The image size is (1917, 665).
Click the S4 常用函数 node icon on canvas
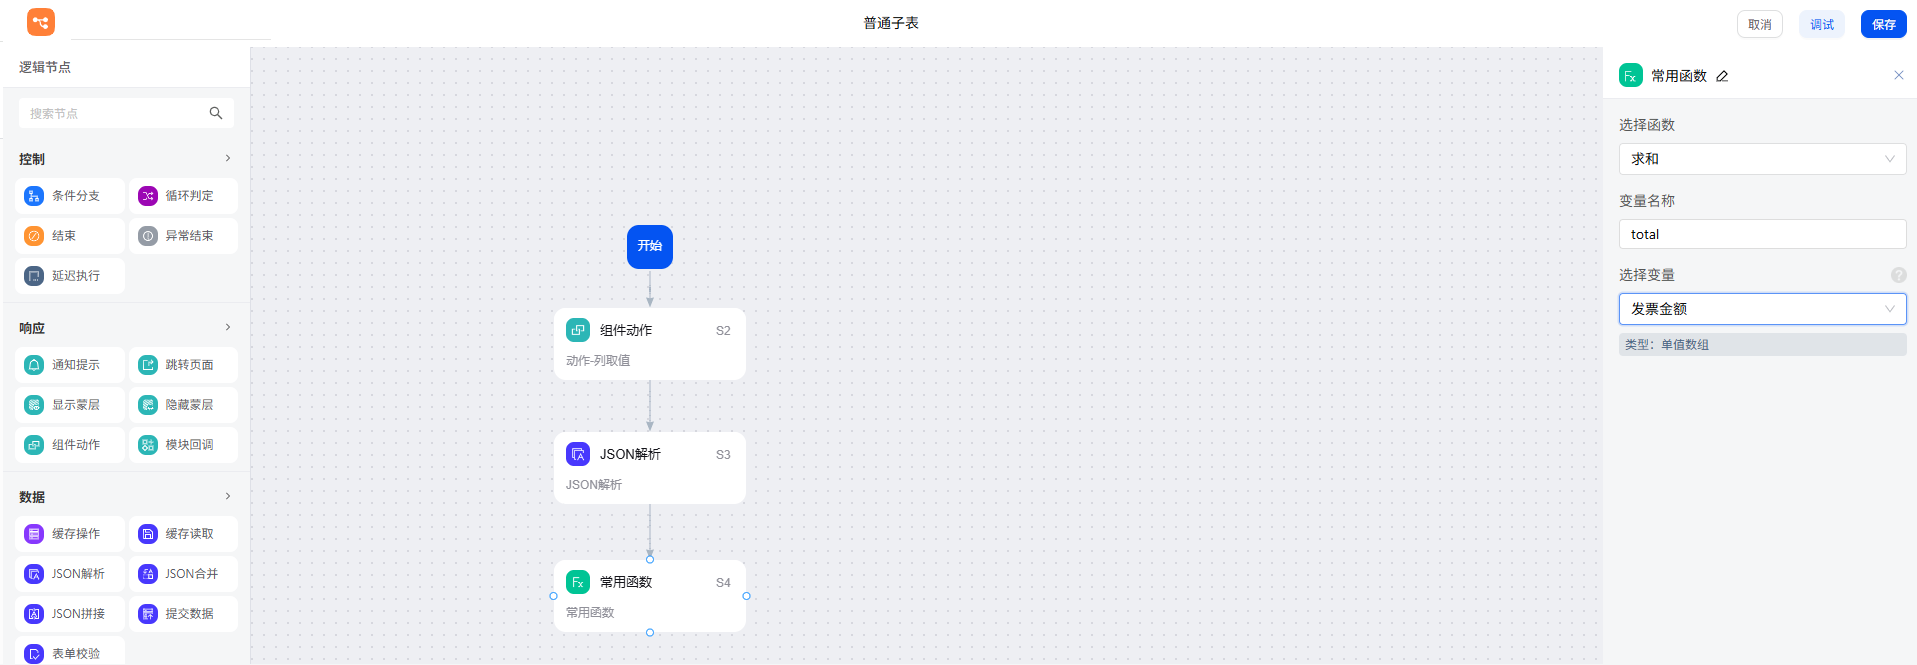point(578,582)
